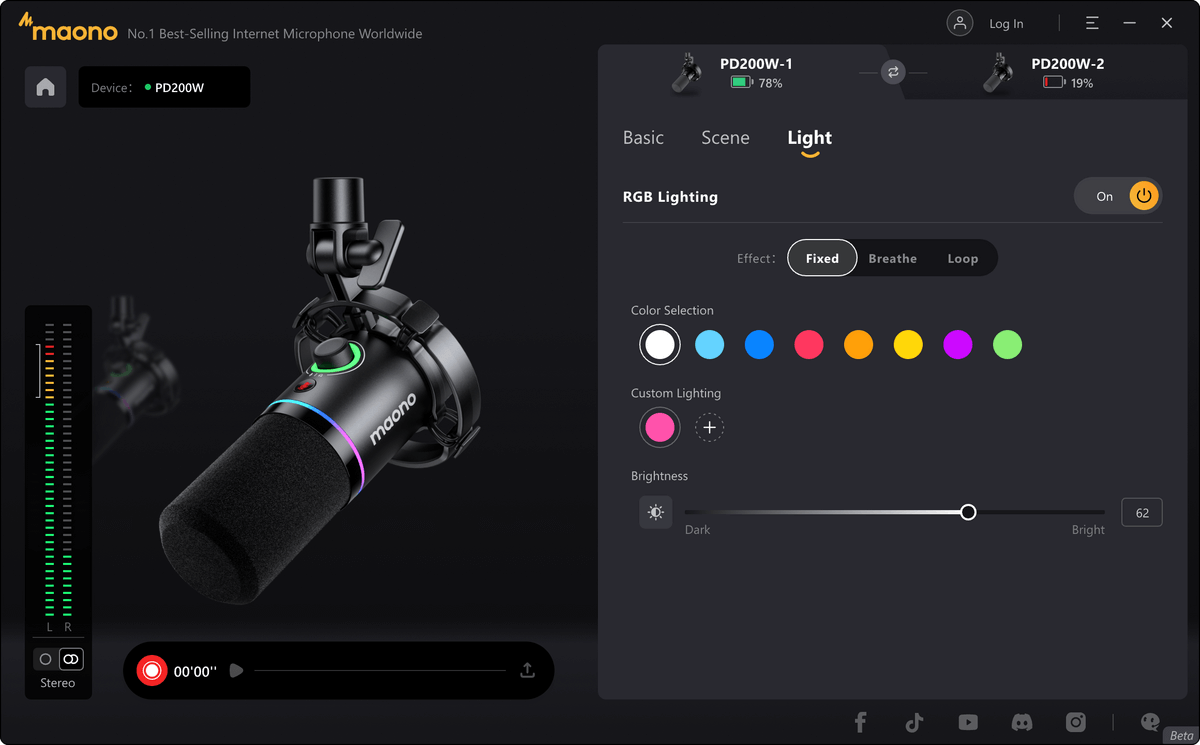The height and width of the screenshot is (745, 1200).
Task: Select the Mono channel mode
Action: pyautogui.click(x=45, y=659)
